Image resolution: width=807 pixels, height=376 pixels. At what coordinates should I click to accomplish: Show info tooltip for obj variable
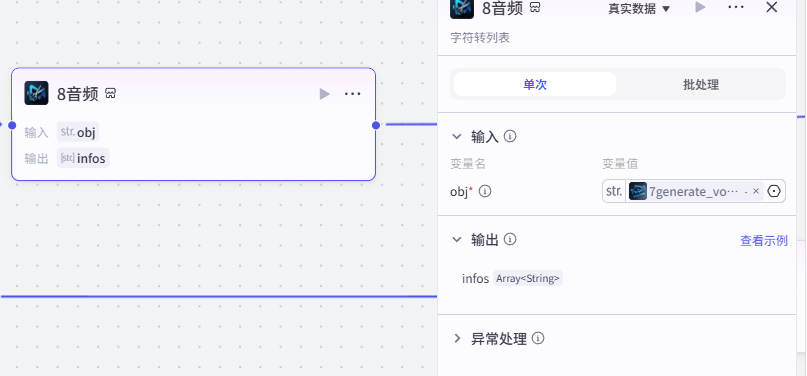pos(485,191)
